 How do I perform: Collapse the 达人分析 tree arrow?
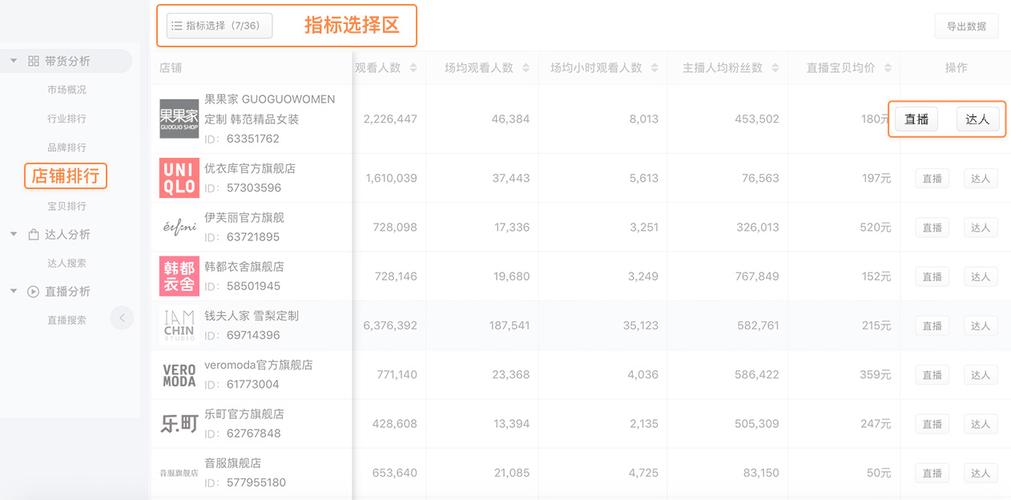(14, 234)
